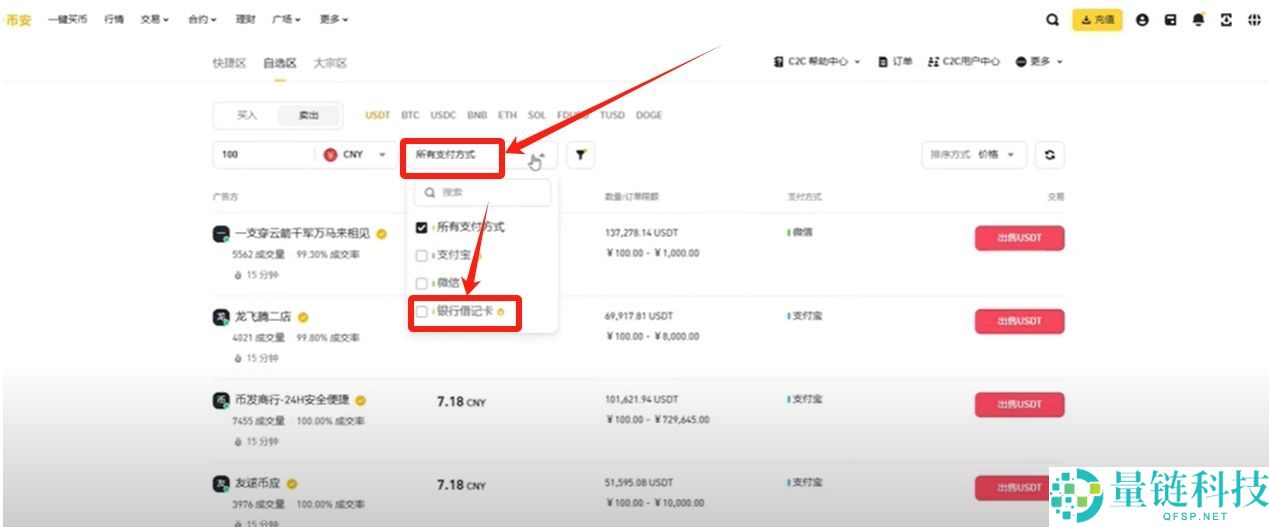This screenshot has height=527, width=1269.
Task: Open the CNY currency dropdown
Action: [354, 155]
